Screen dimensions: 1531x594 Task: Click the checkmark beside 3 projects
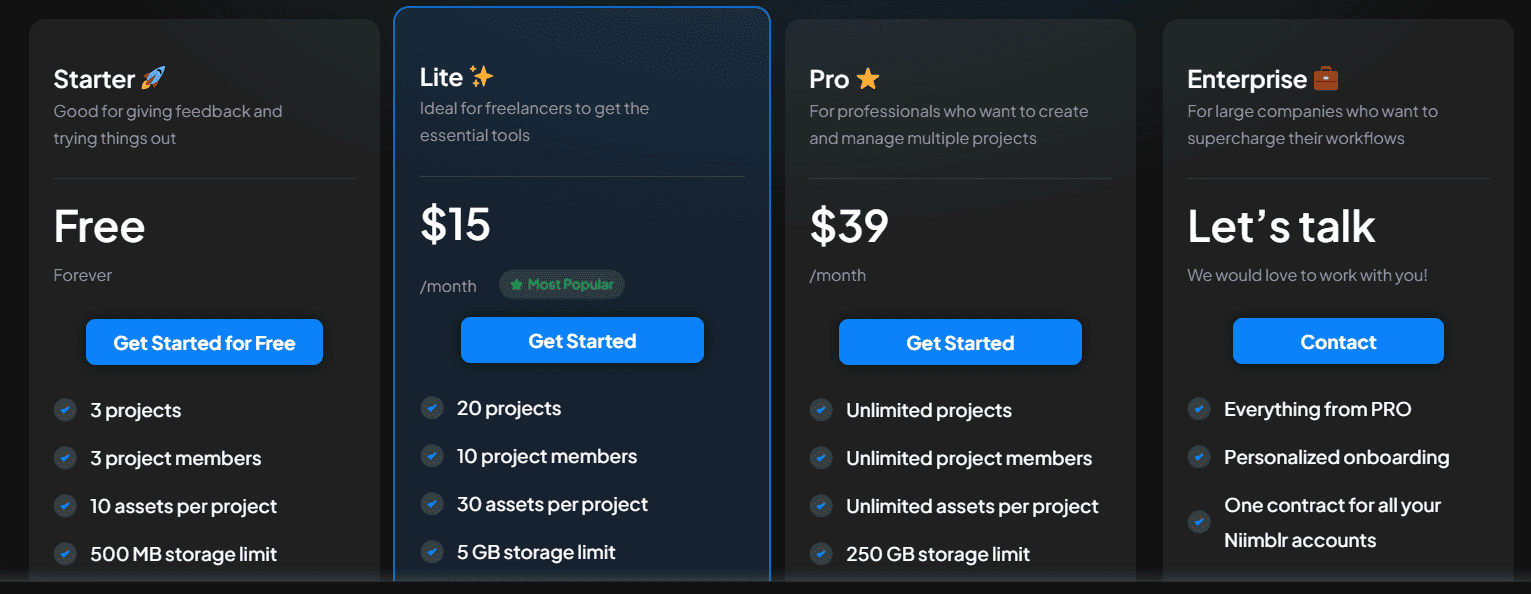click(x=65, y=409)
